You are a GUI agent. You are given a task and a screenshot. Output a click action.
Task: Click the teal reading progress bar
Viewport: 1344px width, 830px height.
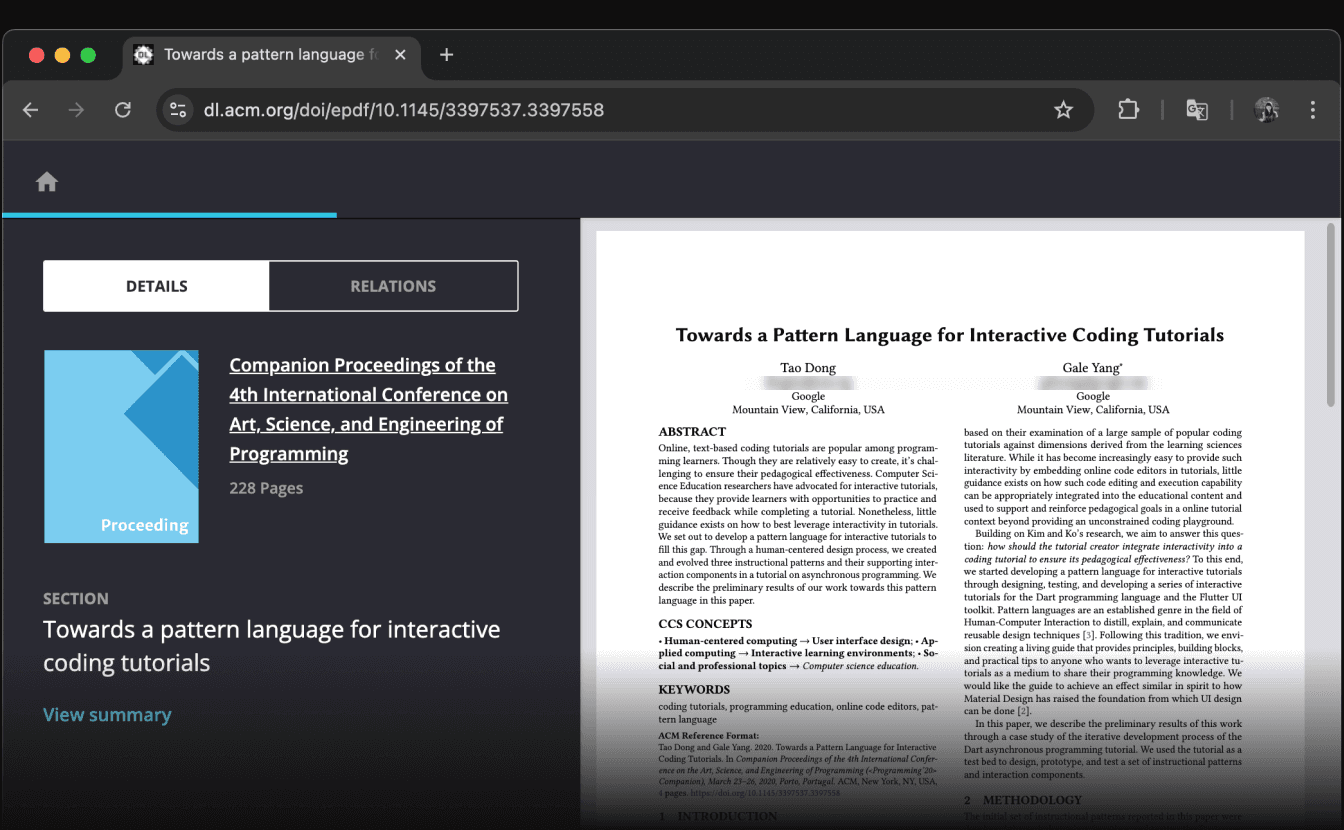[x=168, y=215]
